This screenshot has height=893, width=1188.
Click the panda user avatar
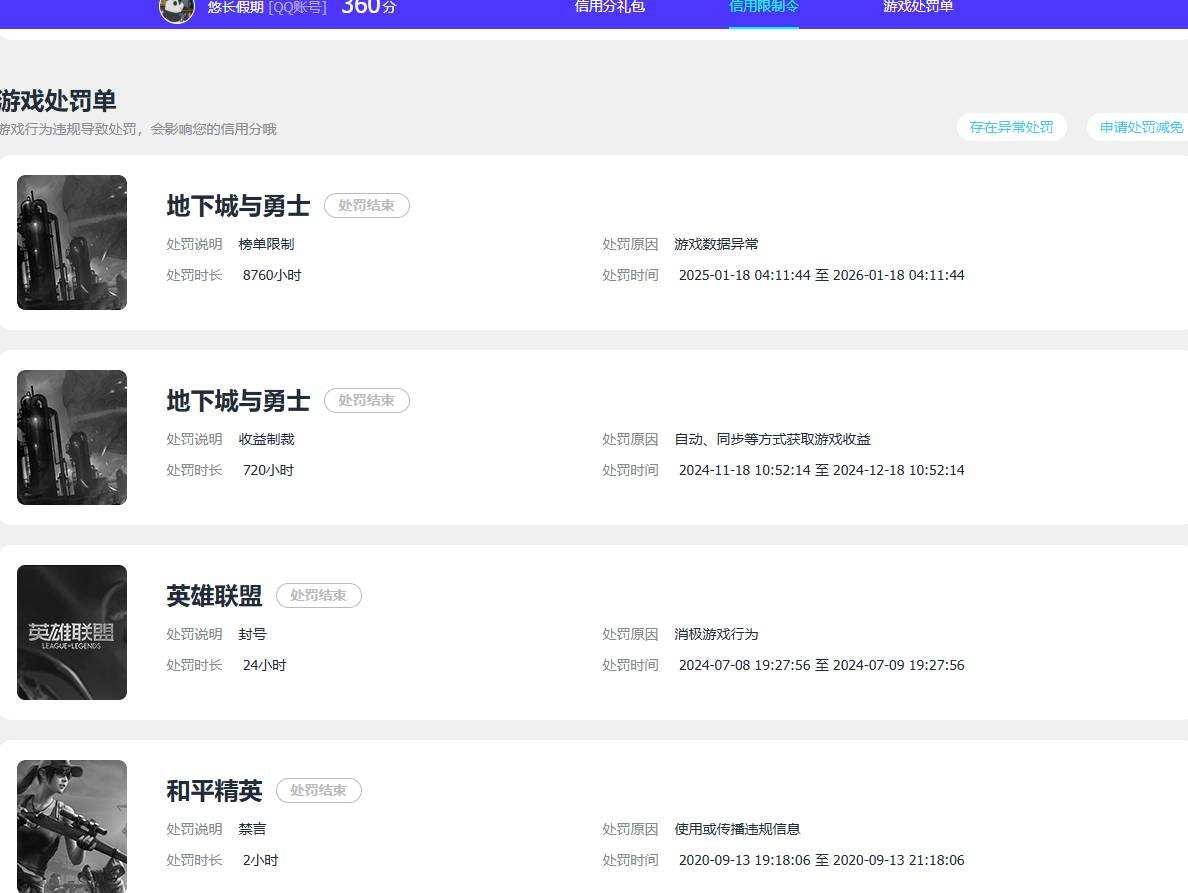pyautogui.click(x=177, y=10)
